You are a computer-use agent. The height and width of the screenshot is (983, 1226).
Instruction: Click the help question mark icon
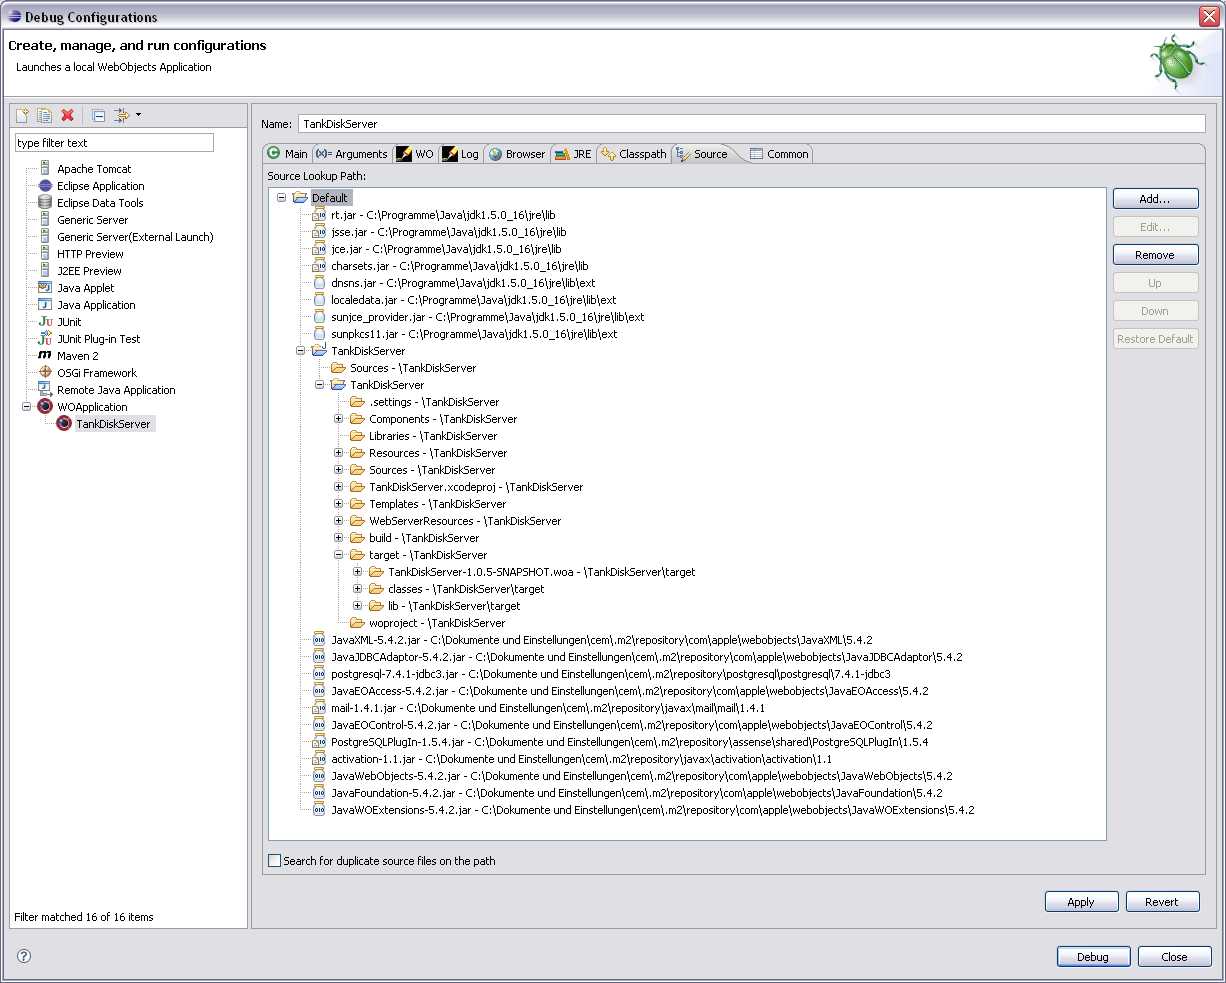click(24, 956)
